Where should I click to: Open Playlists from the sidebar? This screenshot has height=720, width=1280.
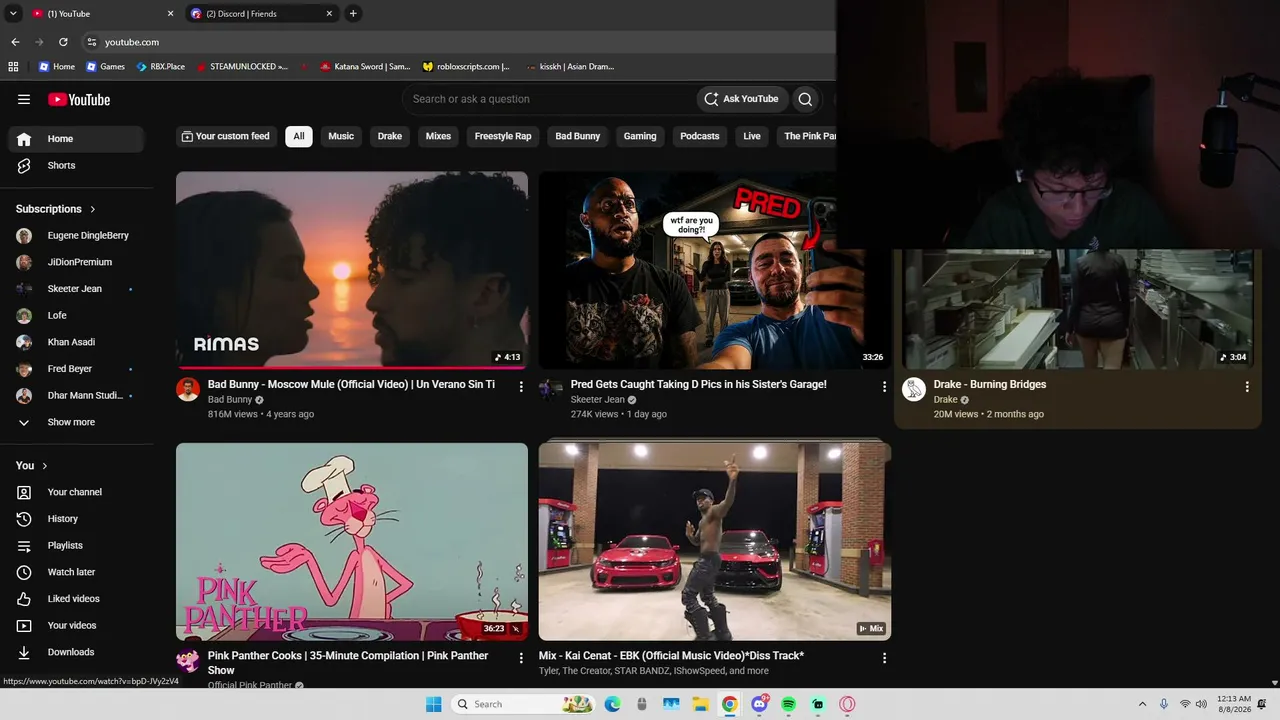click(76, 545)
